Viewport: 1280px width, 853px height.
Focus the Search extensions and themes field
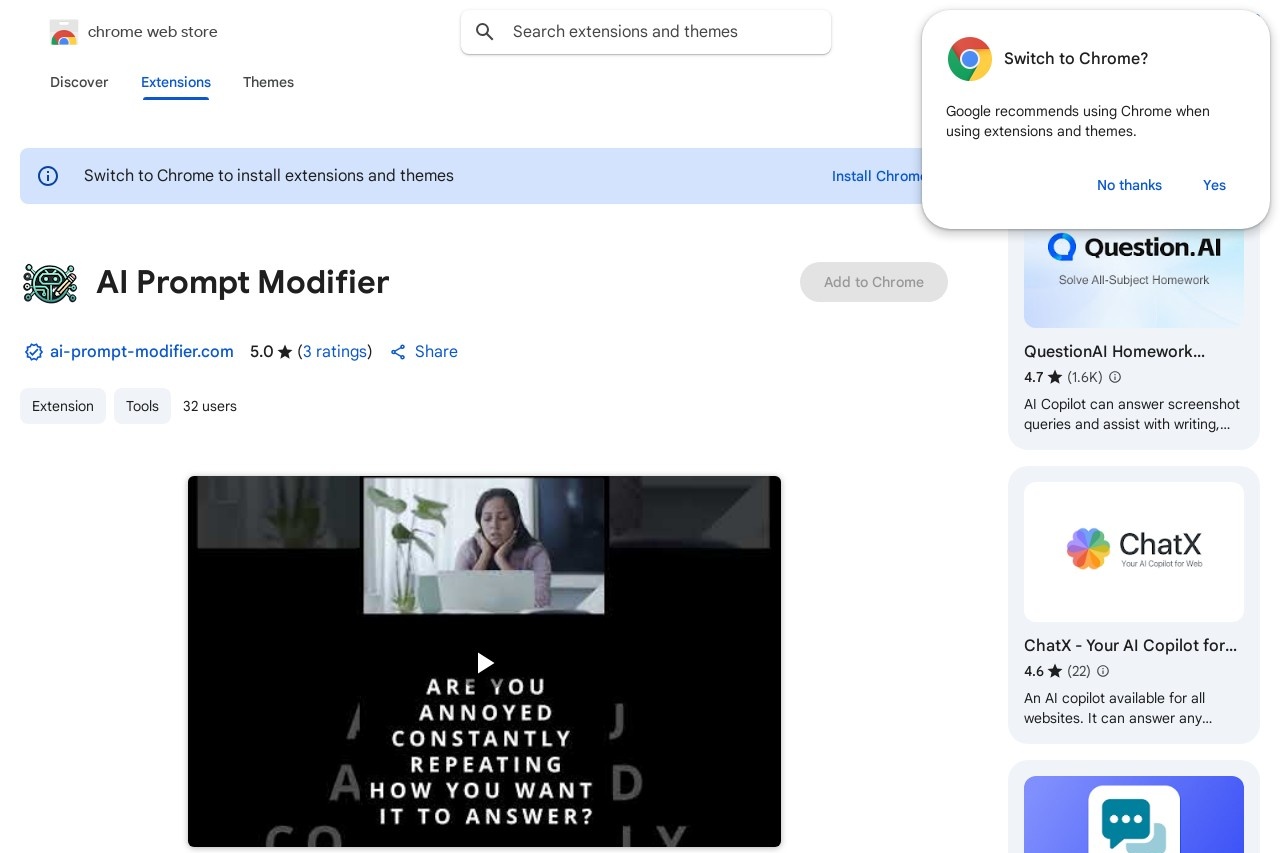(x=646, y=32)
